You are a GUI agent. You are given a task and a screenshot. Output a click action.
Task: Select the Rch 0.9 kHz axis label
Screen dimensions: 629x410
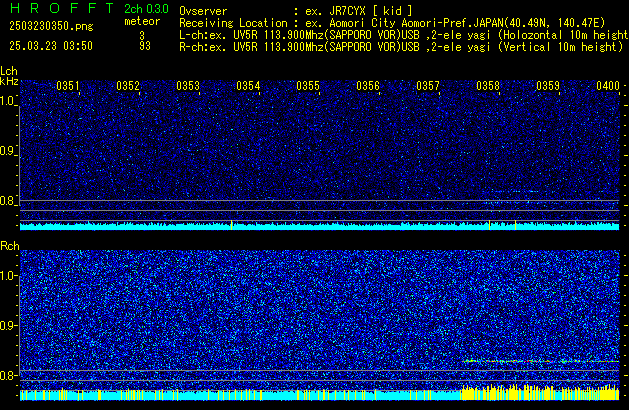pyautogui.click(x=8, y=325)
